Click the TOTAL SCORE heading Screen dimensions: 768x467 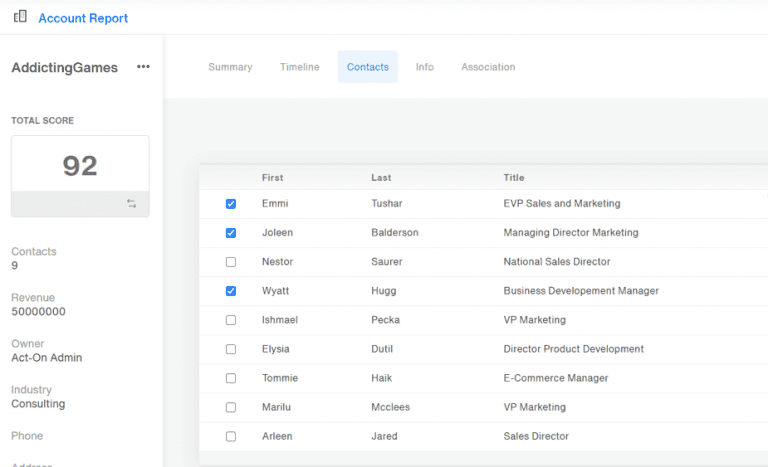tap(43, 121)
